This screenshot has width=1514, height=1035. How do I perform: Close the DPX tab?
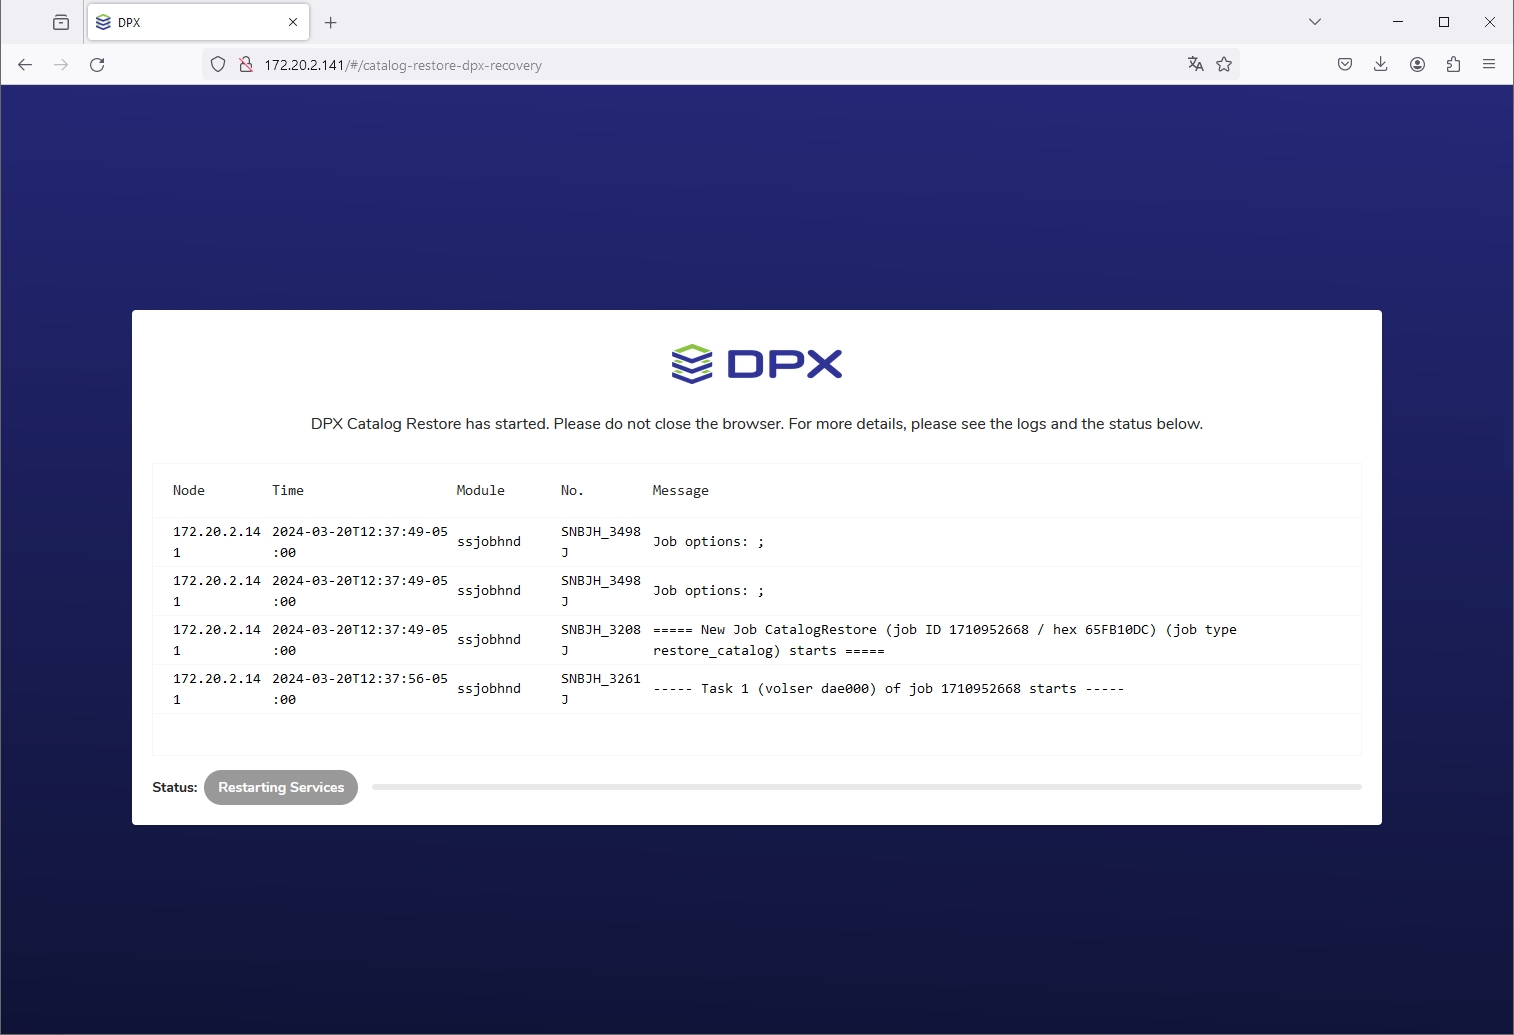293,22
